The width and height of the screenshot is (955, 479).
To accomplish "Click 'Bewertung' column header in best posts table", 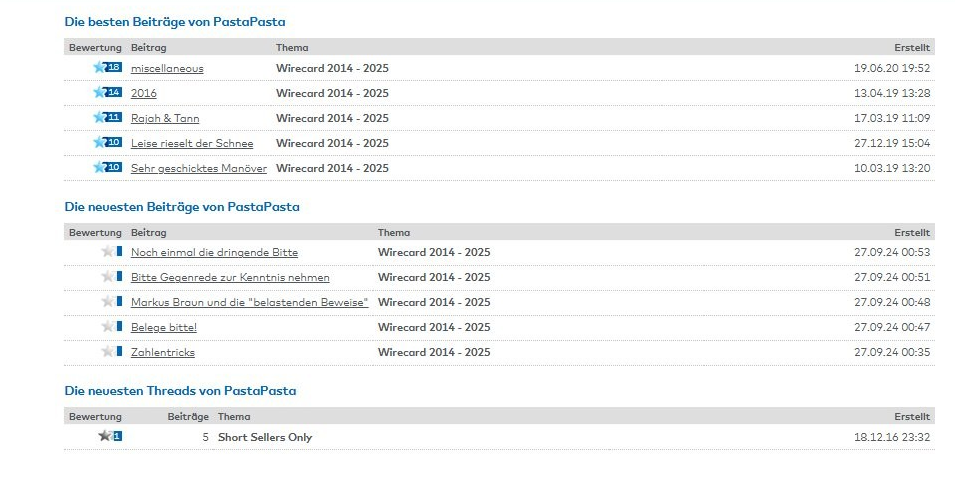I will pos(95,47).
